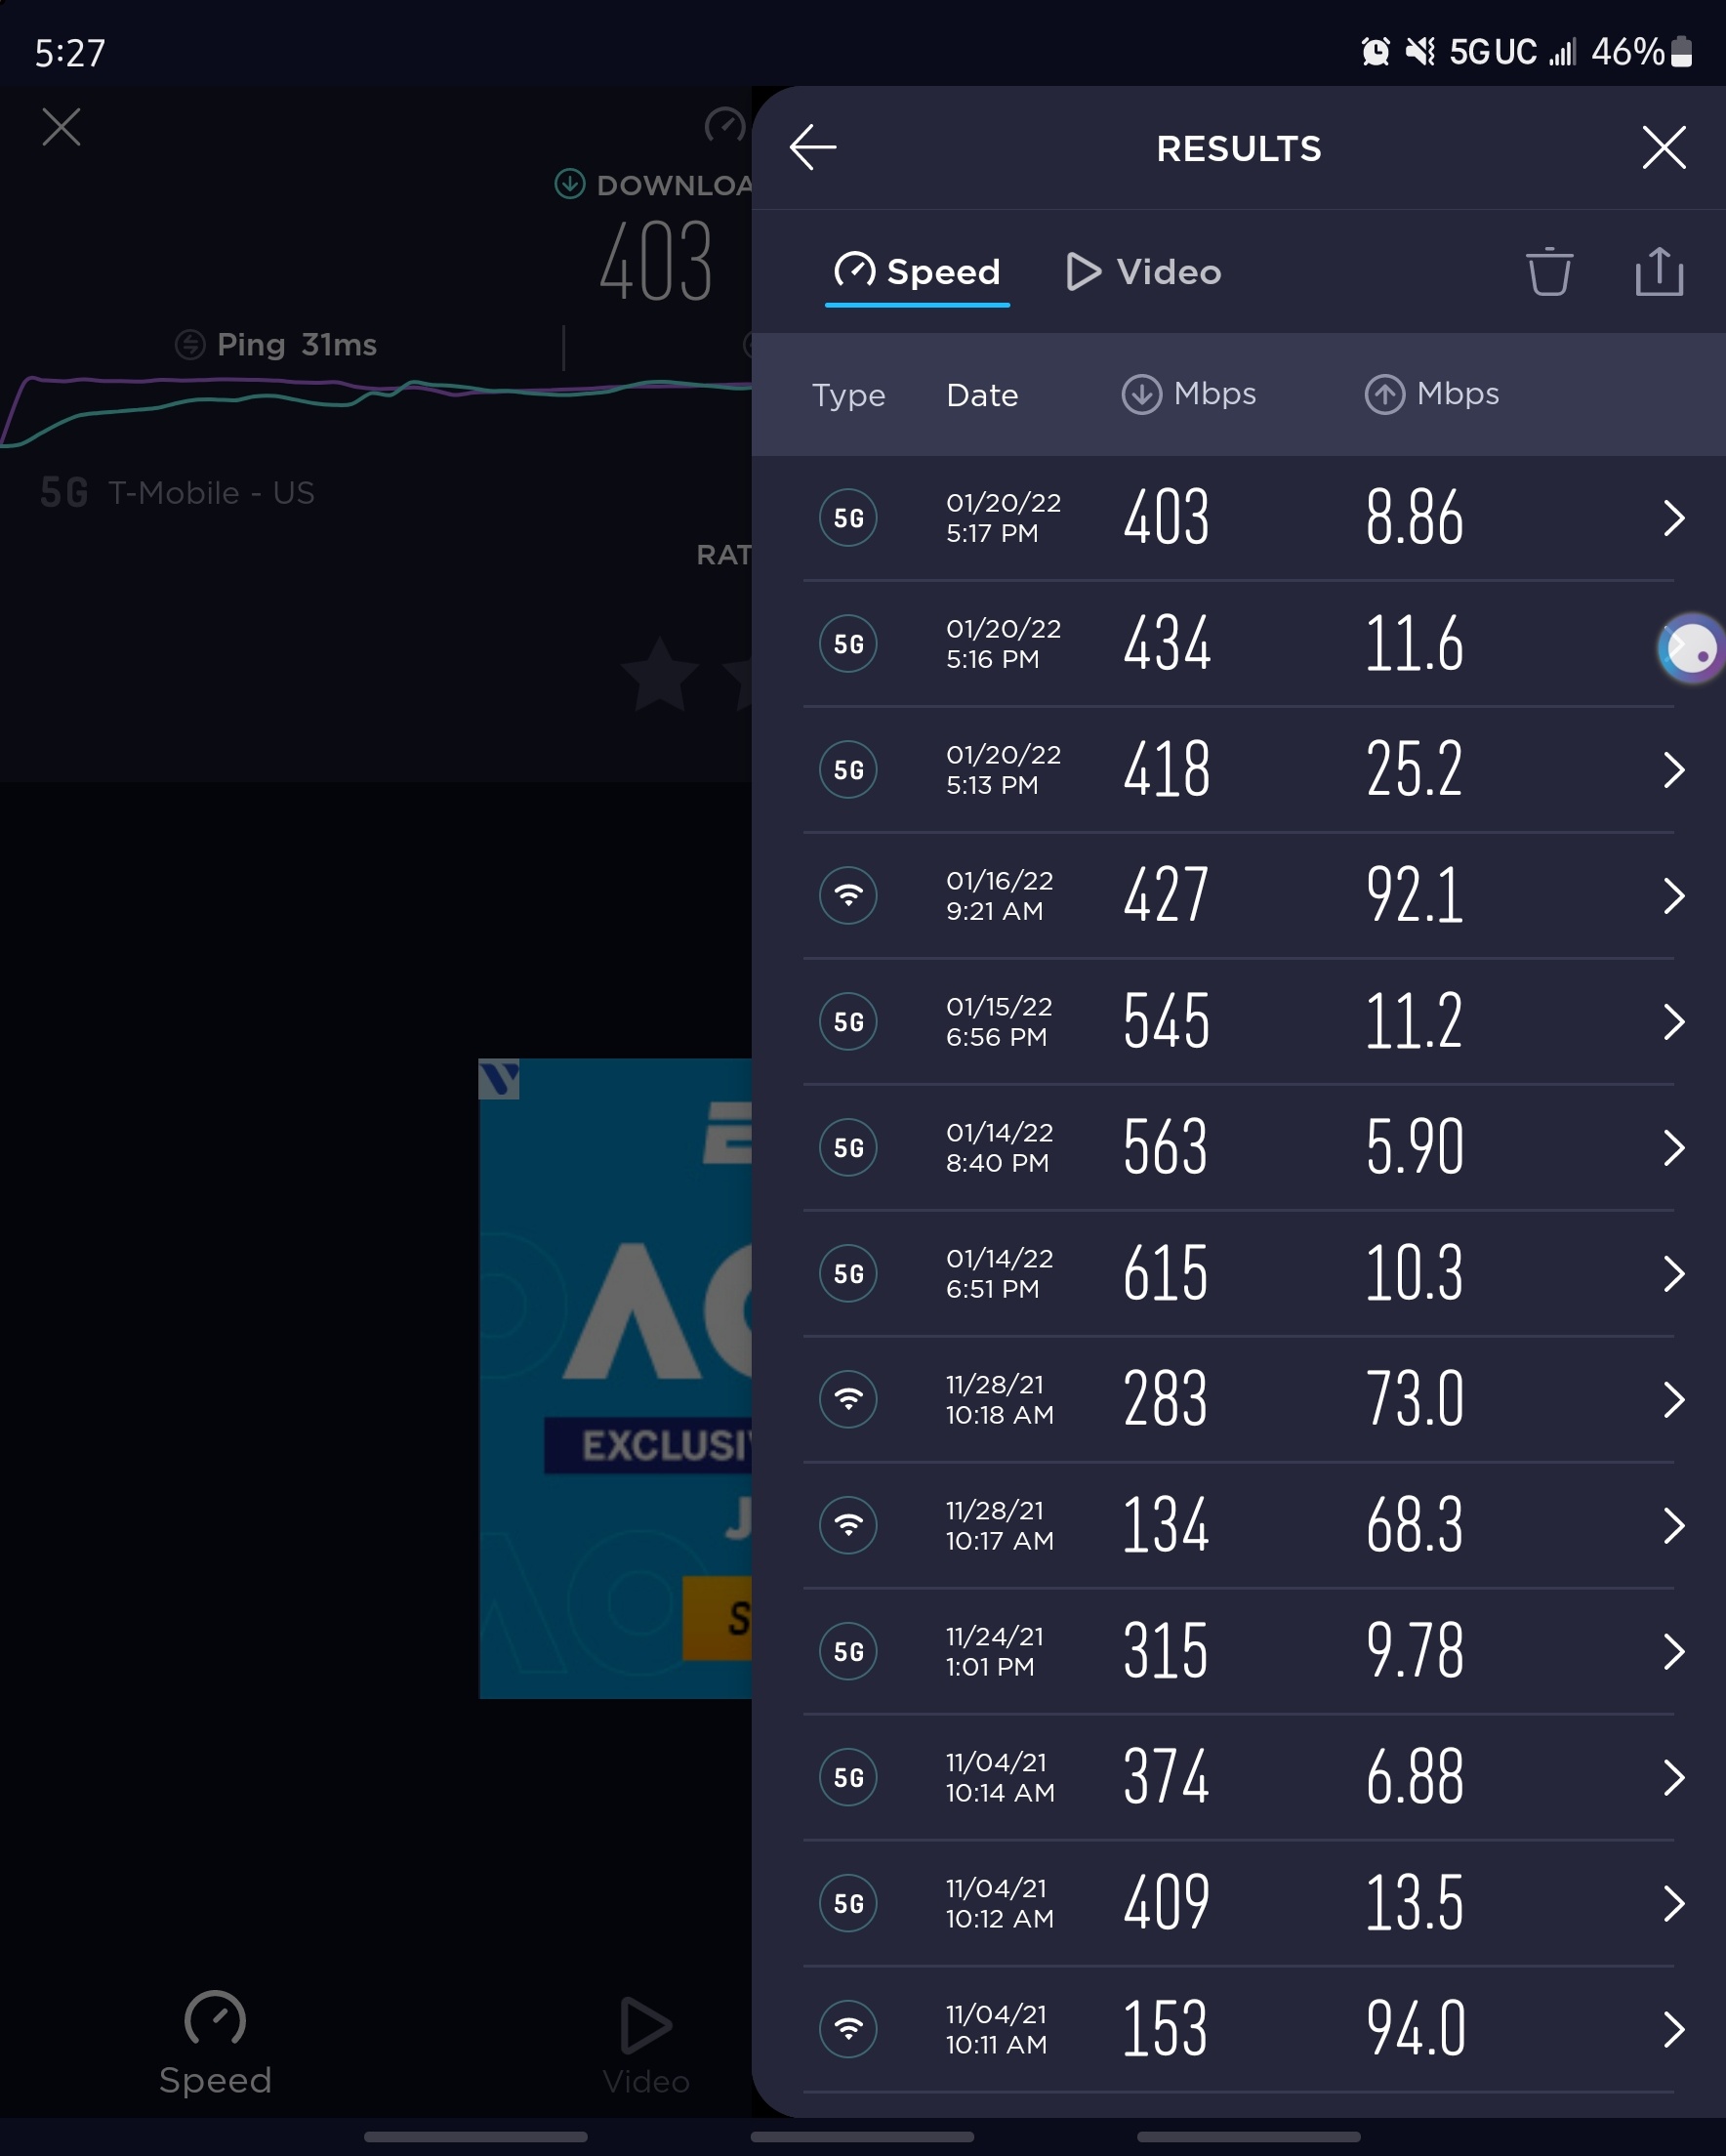Sort by upload Mbps column header

(x=1431, y=394)
